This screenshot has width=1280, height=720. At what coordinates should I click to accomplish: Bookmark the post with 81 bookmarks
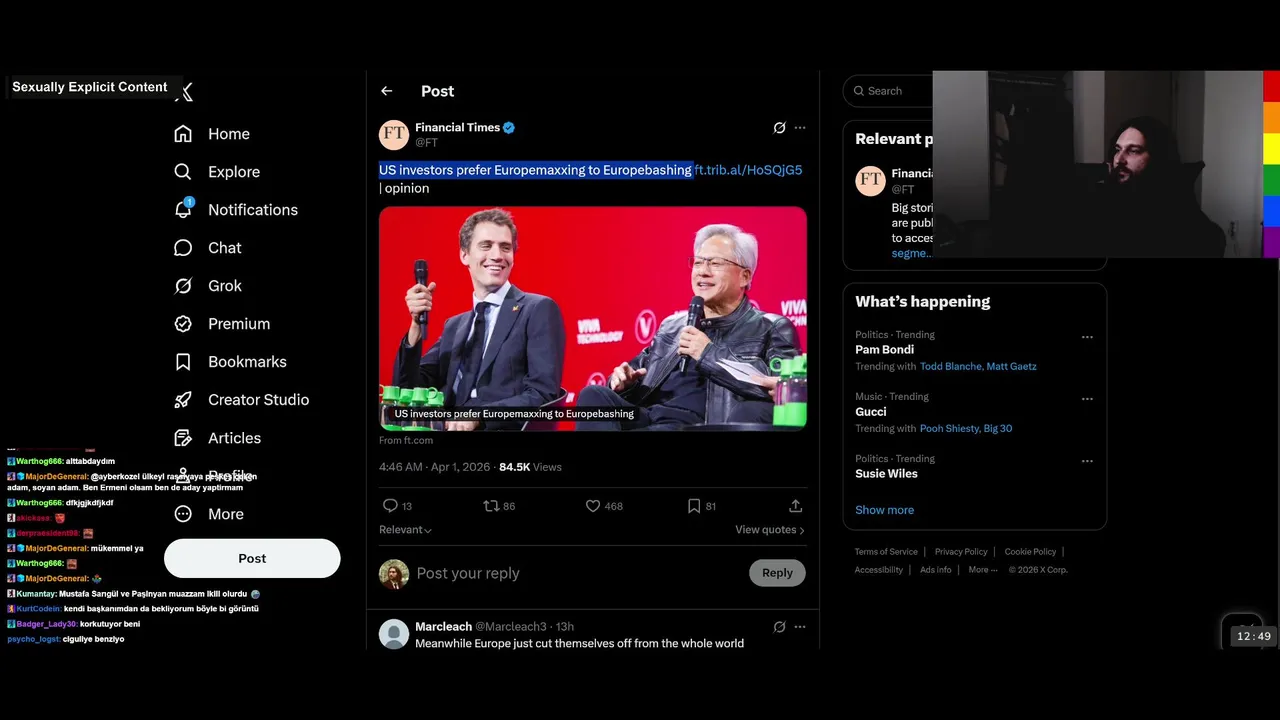tap(694, 506)
